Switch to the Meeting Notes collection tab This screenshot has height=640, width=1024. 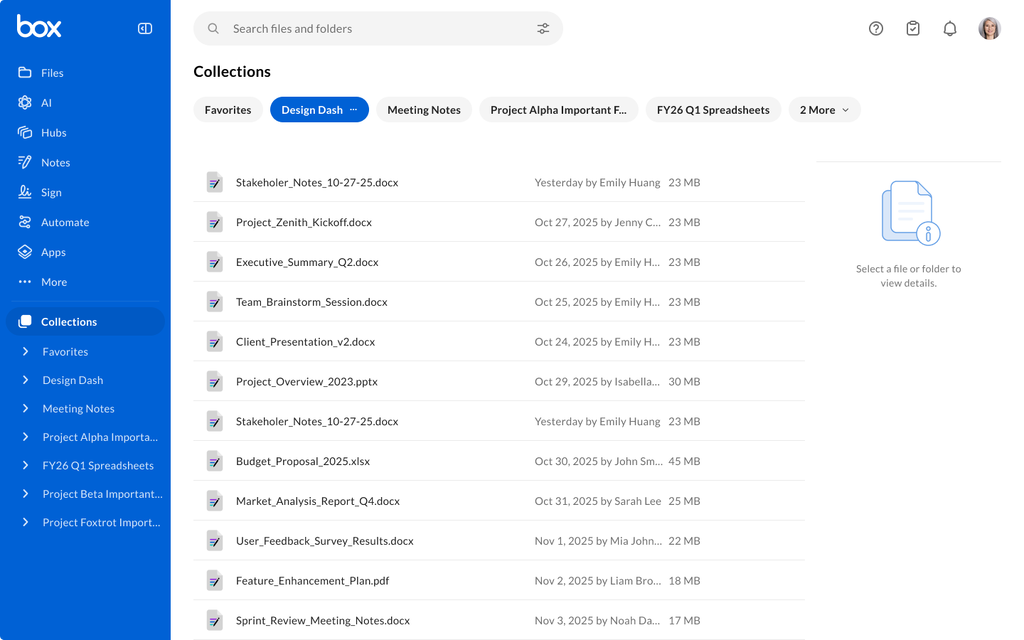(424, 110)
